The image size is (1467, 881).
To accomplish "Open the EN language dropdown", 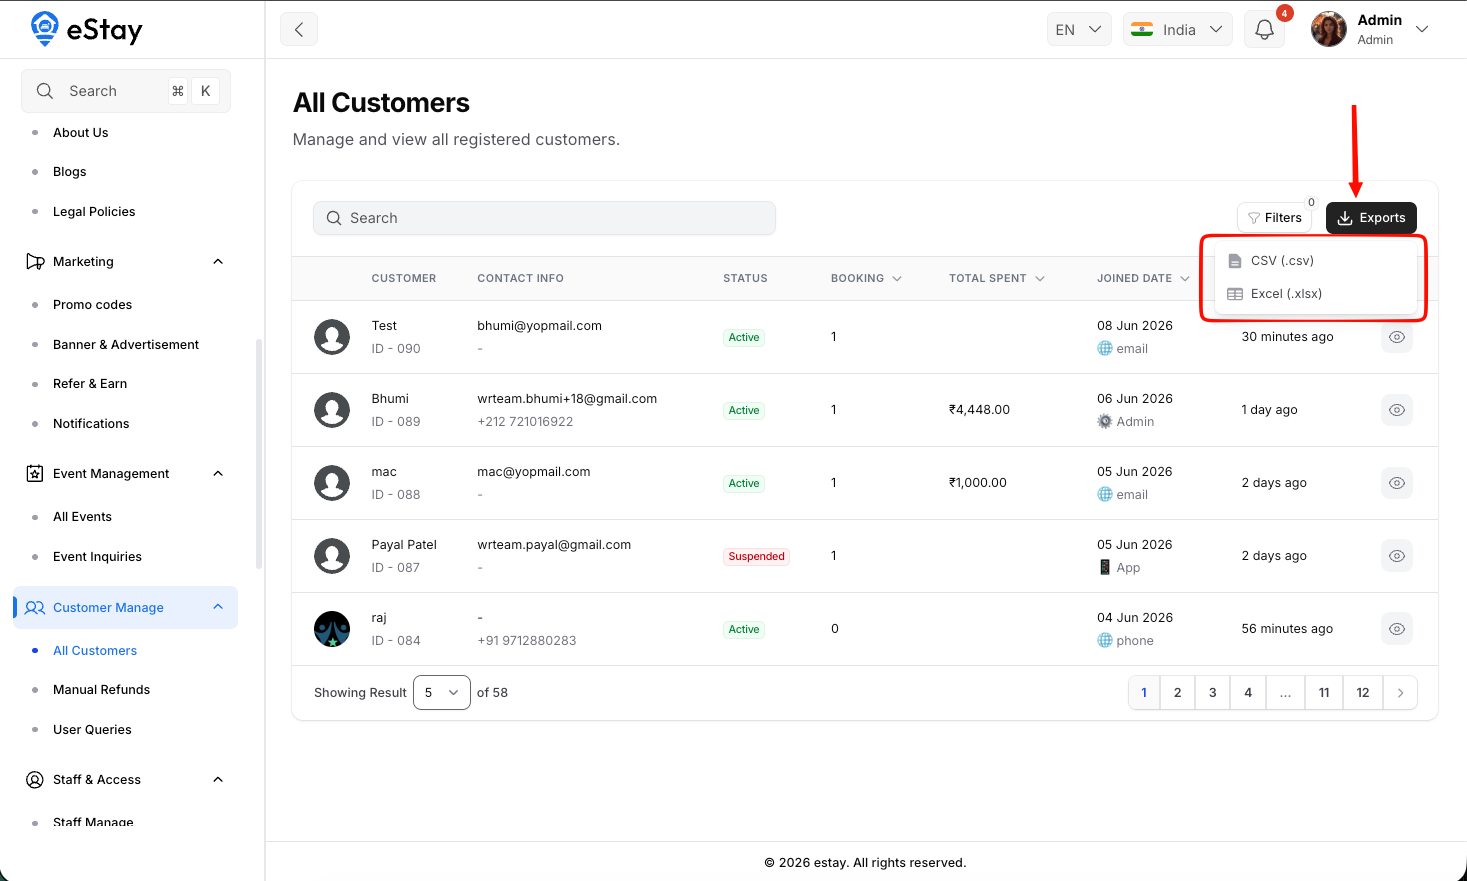I will point(1078,29).
